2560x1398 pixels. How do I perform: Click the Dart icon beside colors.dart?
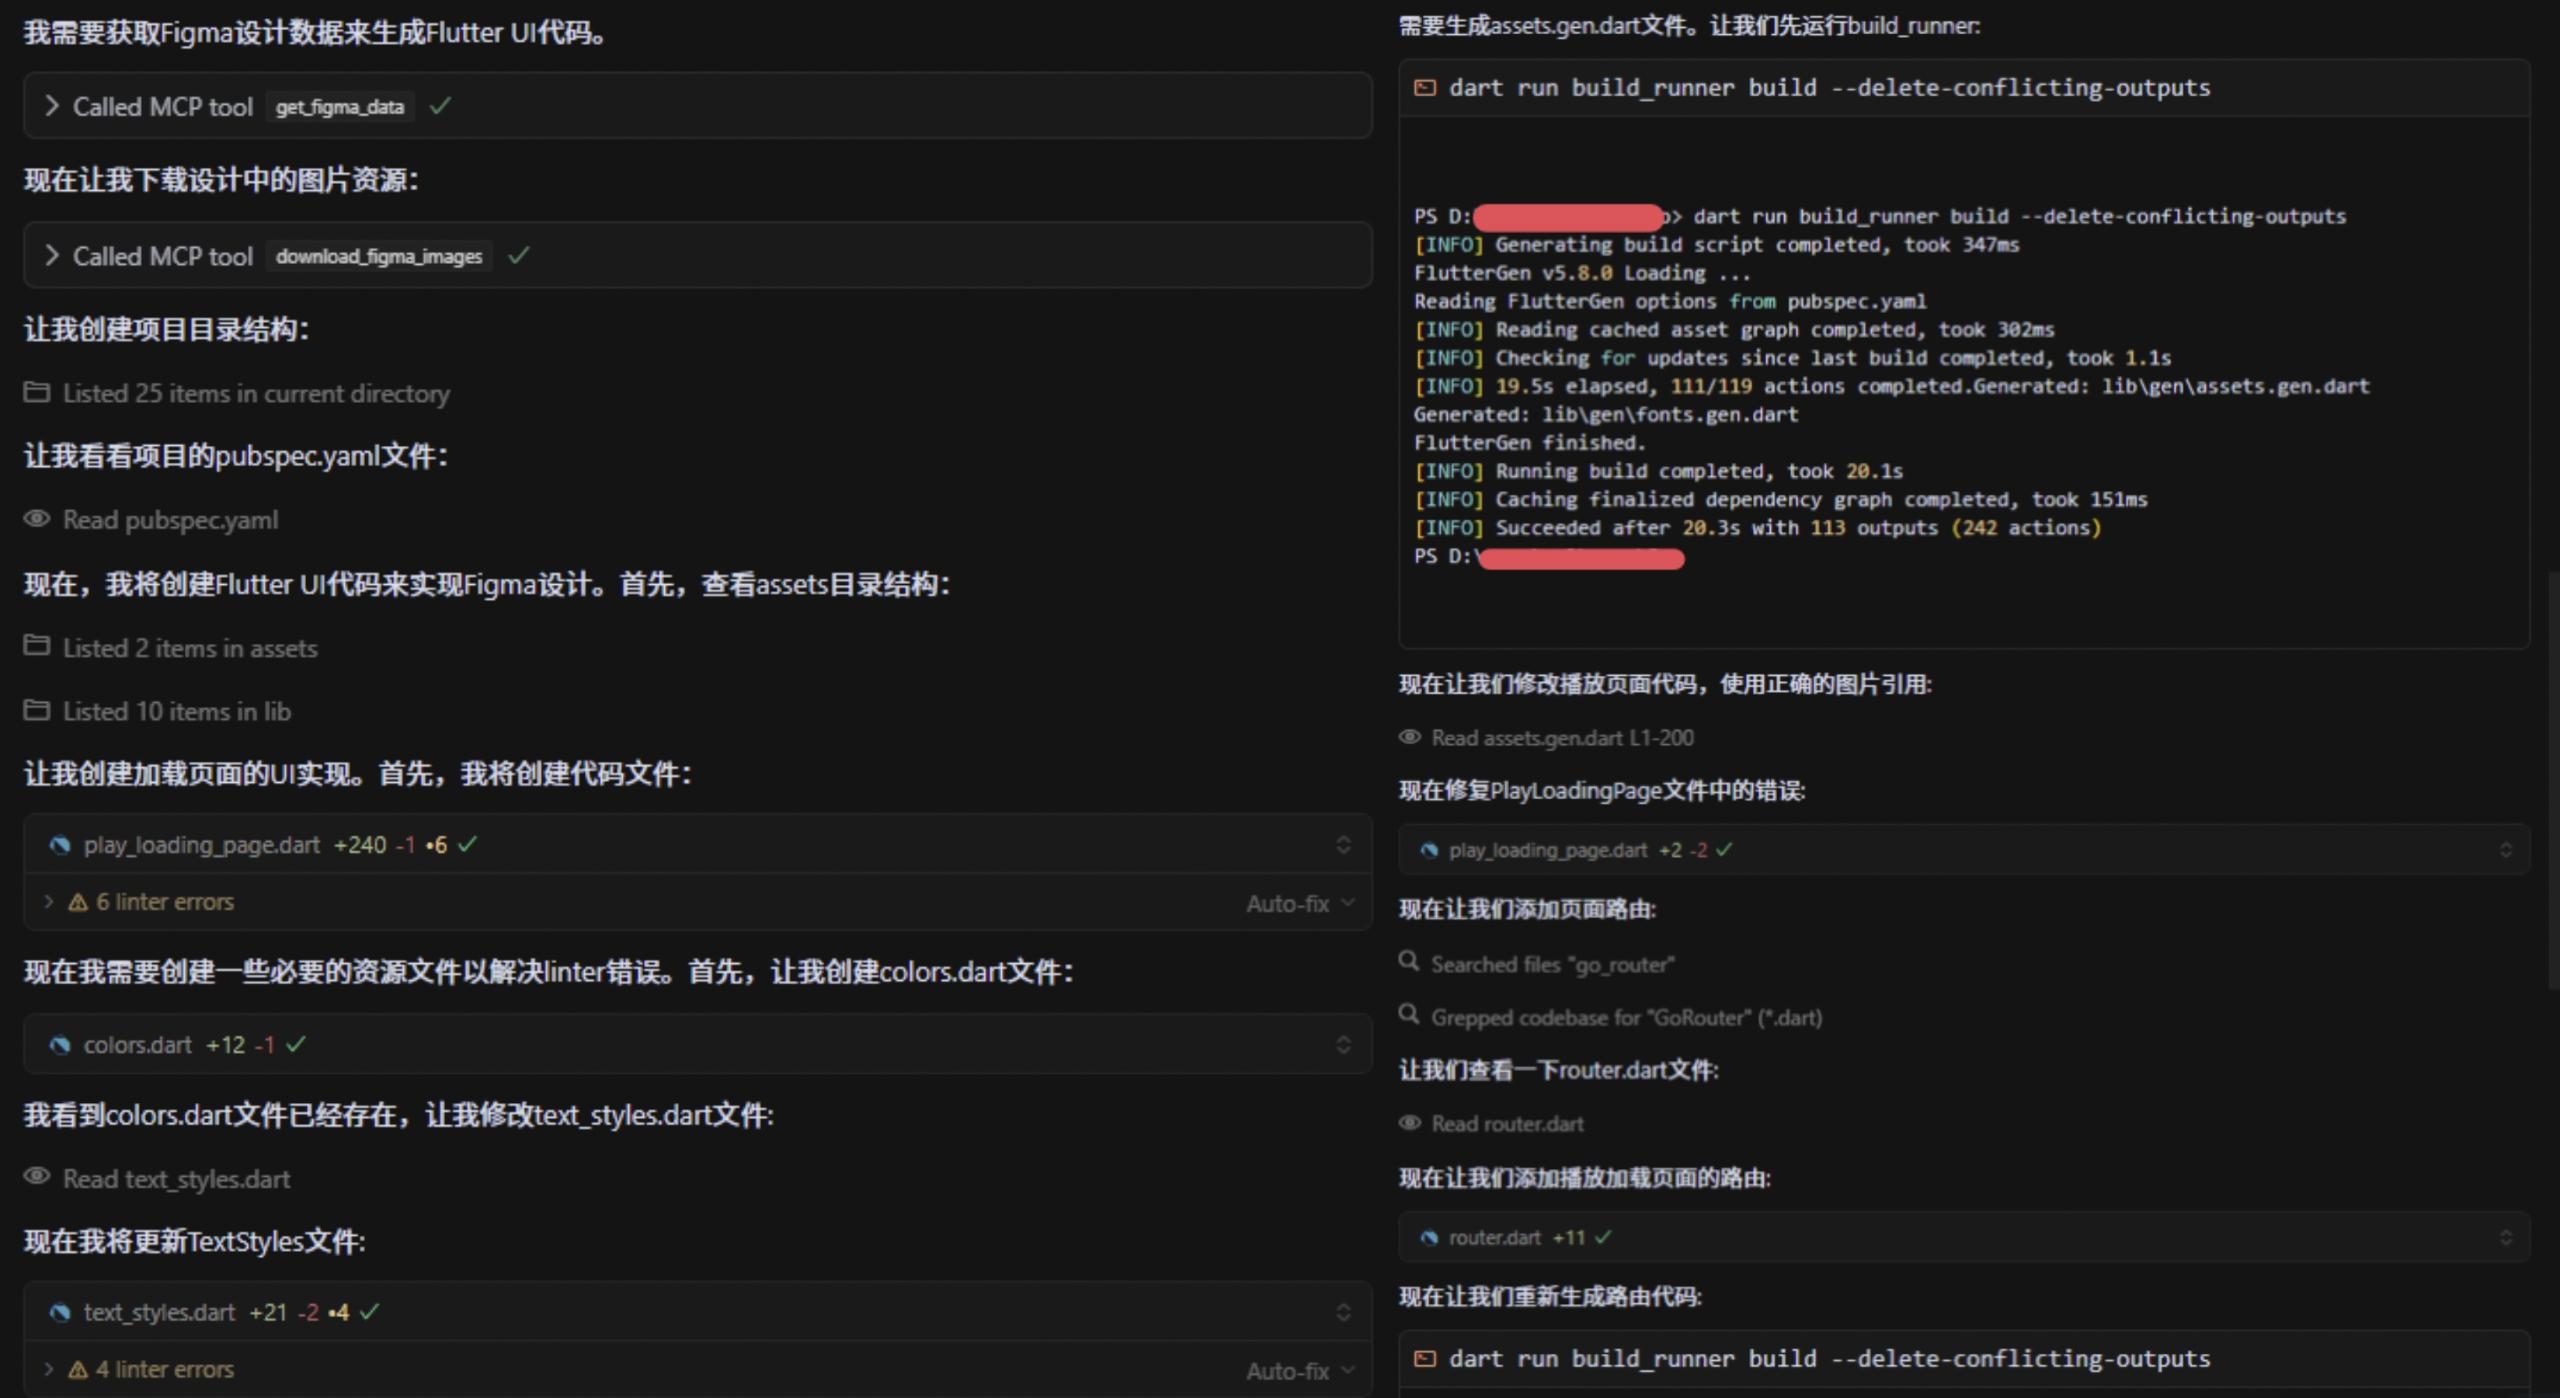click(60, 1045)
